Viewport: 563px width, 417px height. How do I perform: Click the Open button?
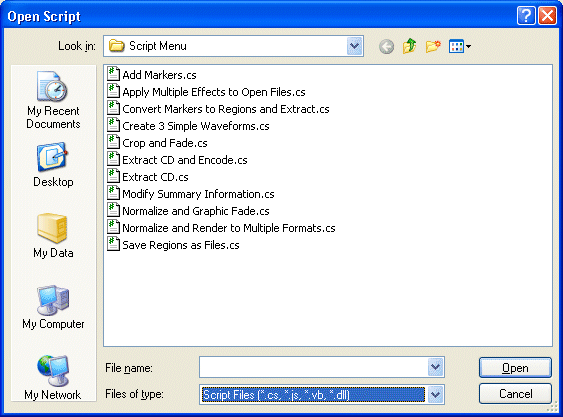pyautogui.click(x=515, y=367)
